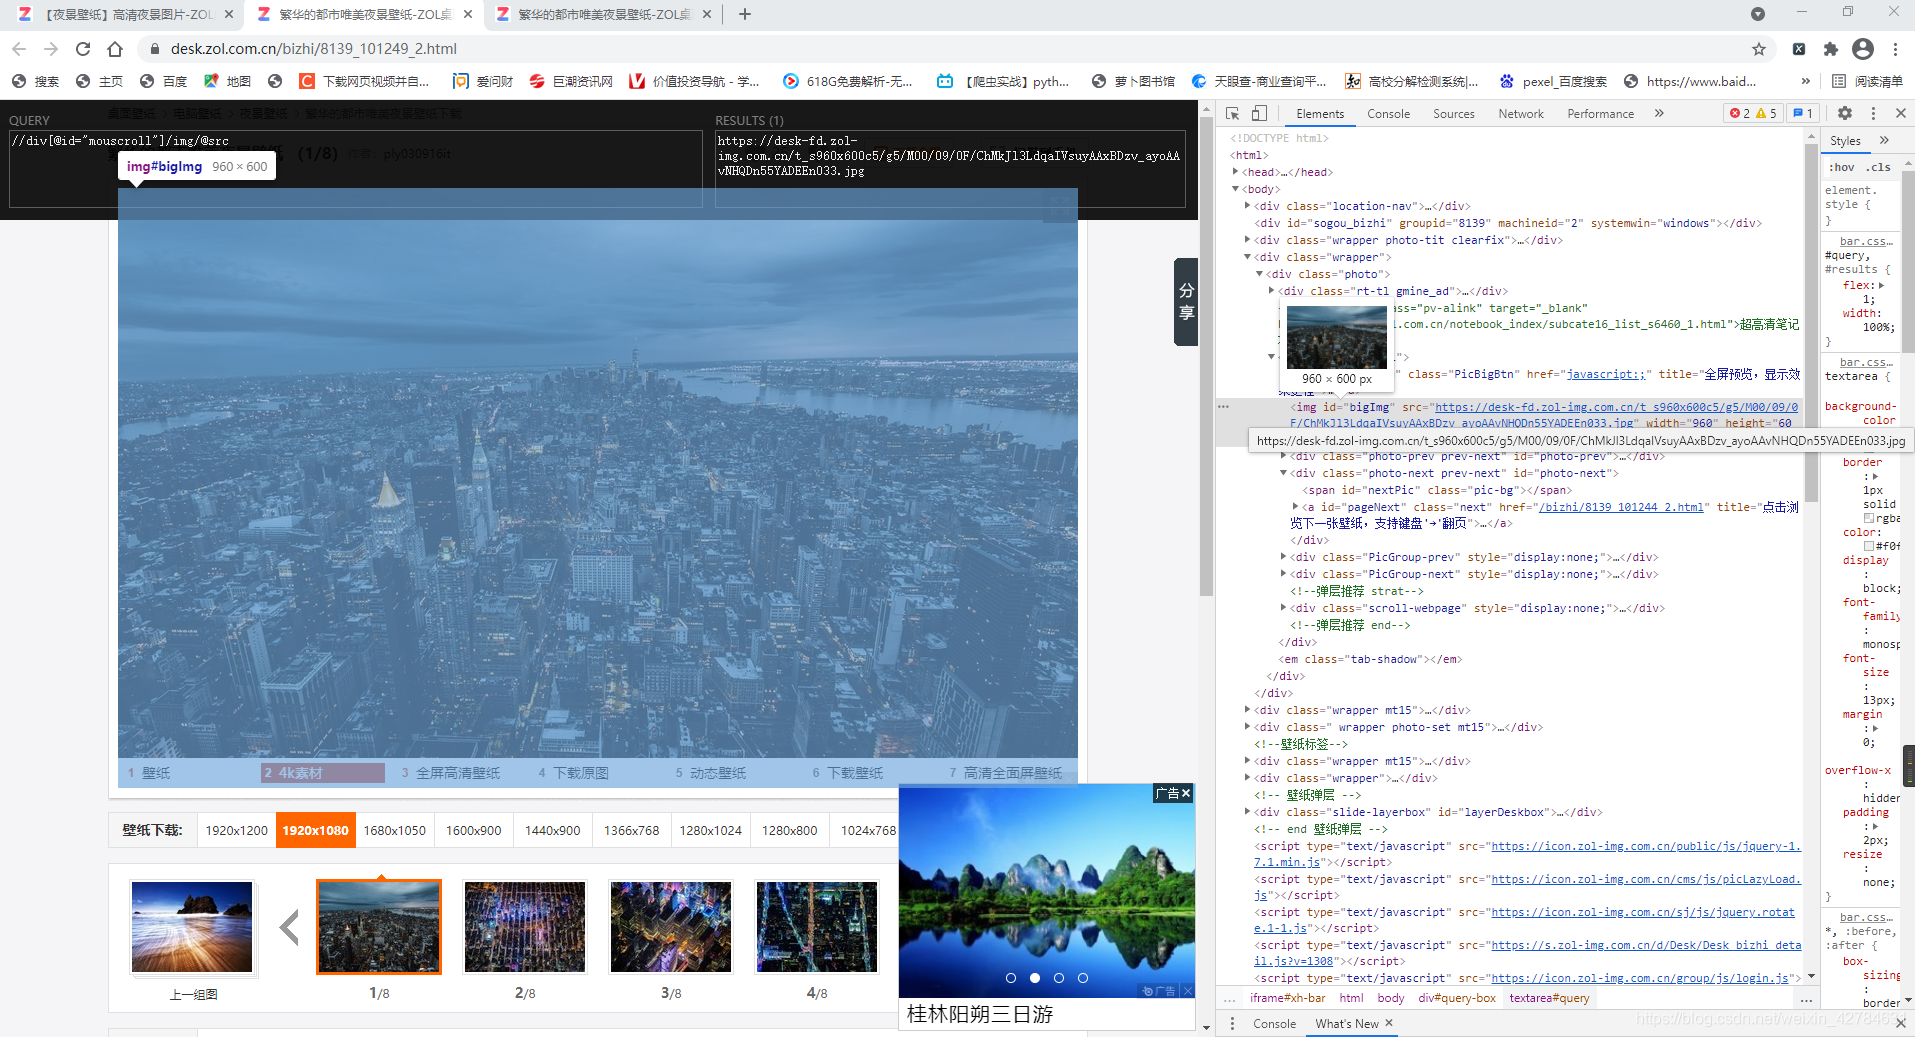Click the address bar URL
The image size is (1915, 1037).
click(x=314, y=49)
